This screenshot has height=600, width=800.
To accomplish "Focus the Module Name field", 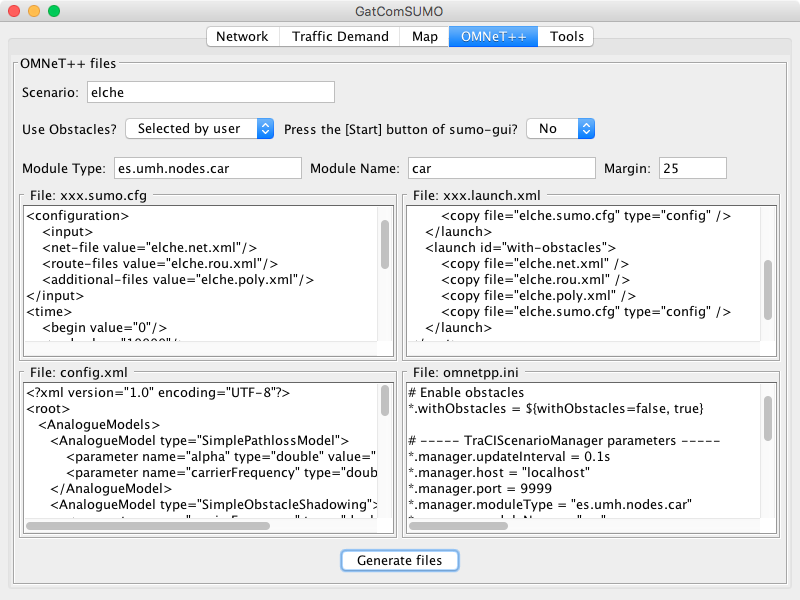I will 500,168.
